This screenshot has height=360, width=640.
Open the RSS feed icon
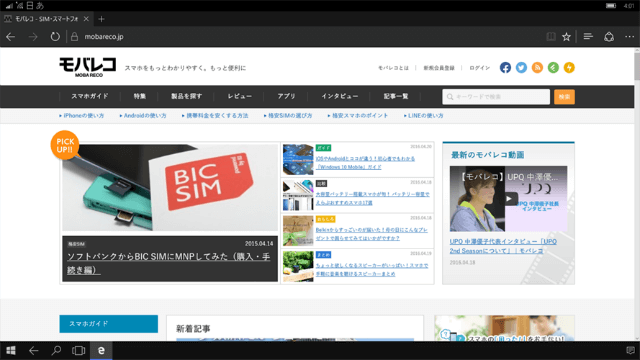click(x=537, y=68)
